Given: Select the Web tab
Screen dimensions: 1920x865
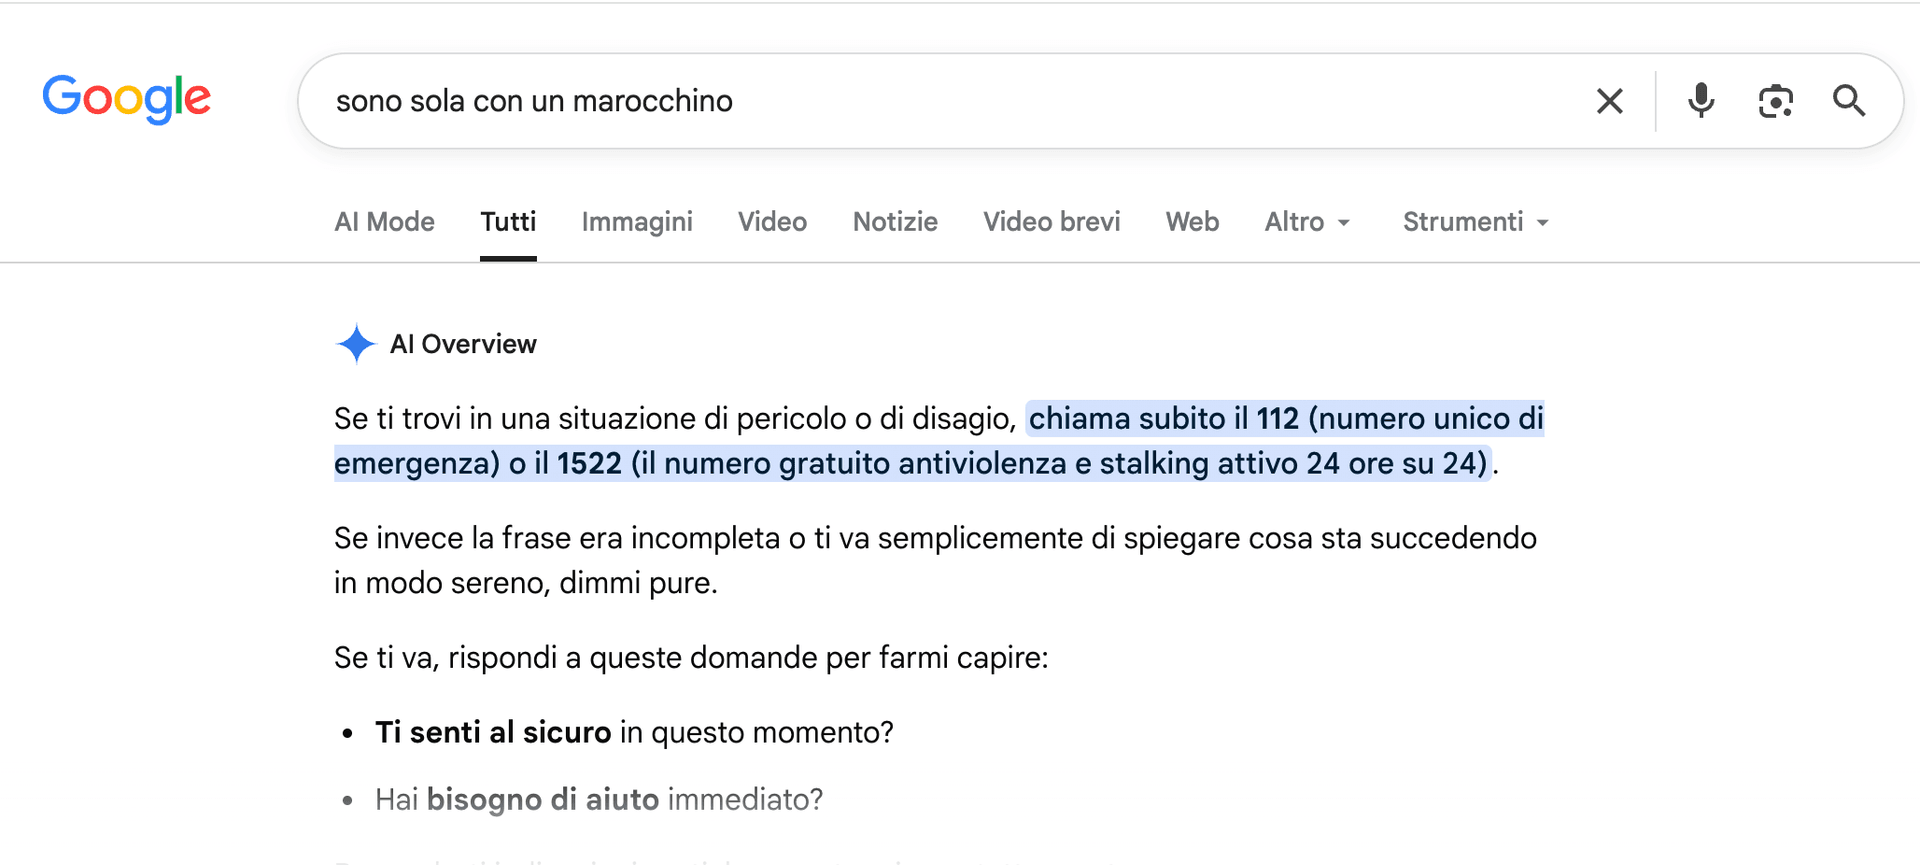Looking at the screenshot, I should [x=1192, y=222].
